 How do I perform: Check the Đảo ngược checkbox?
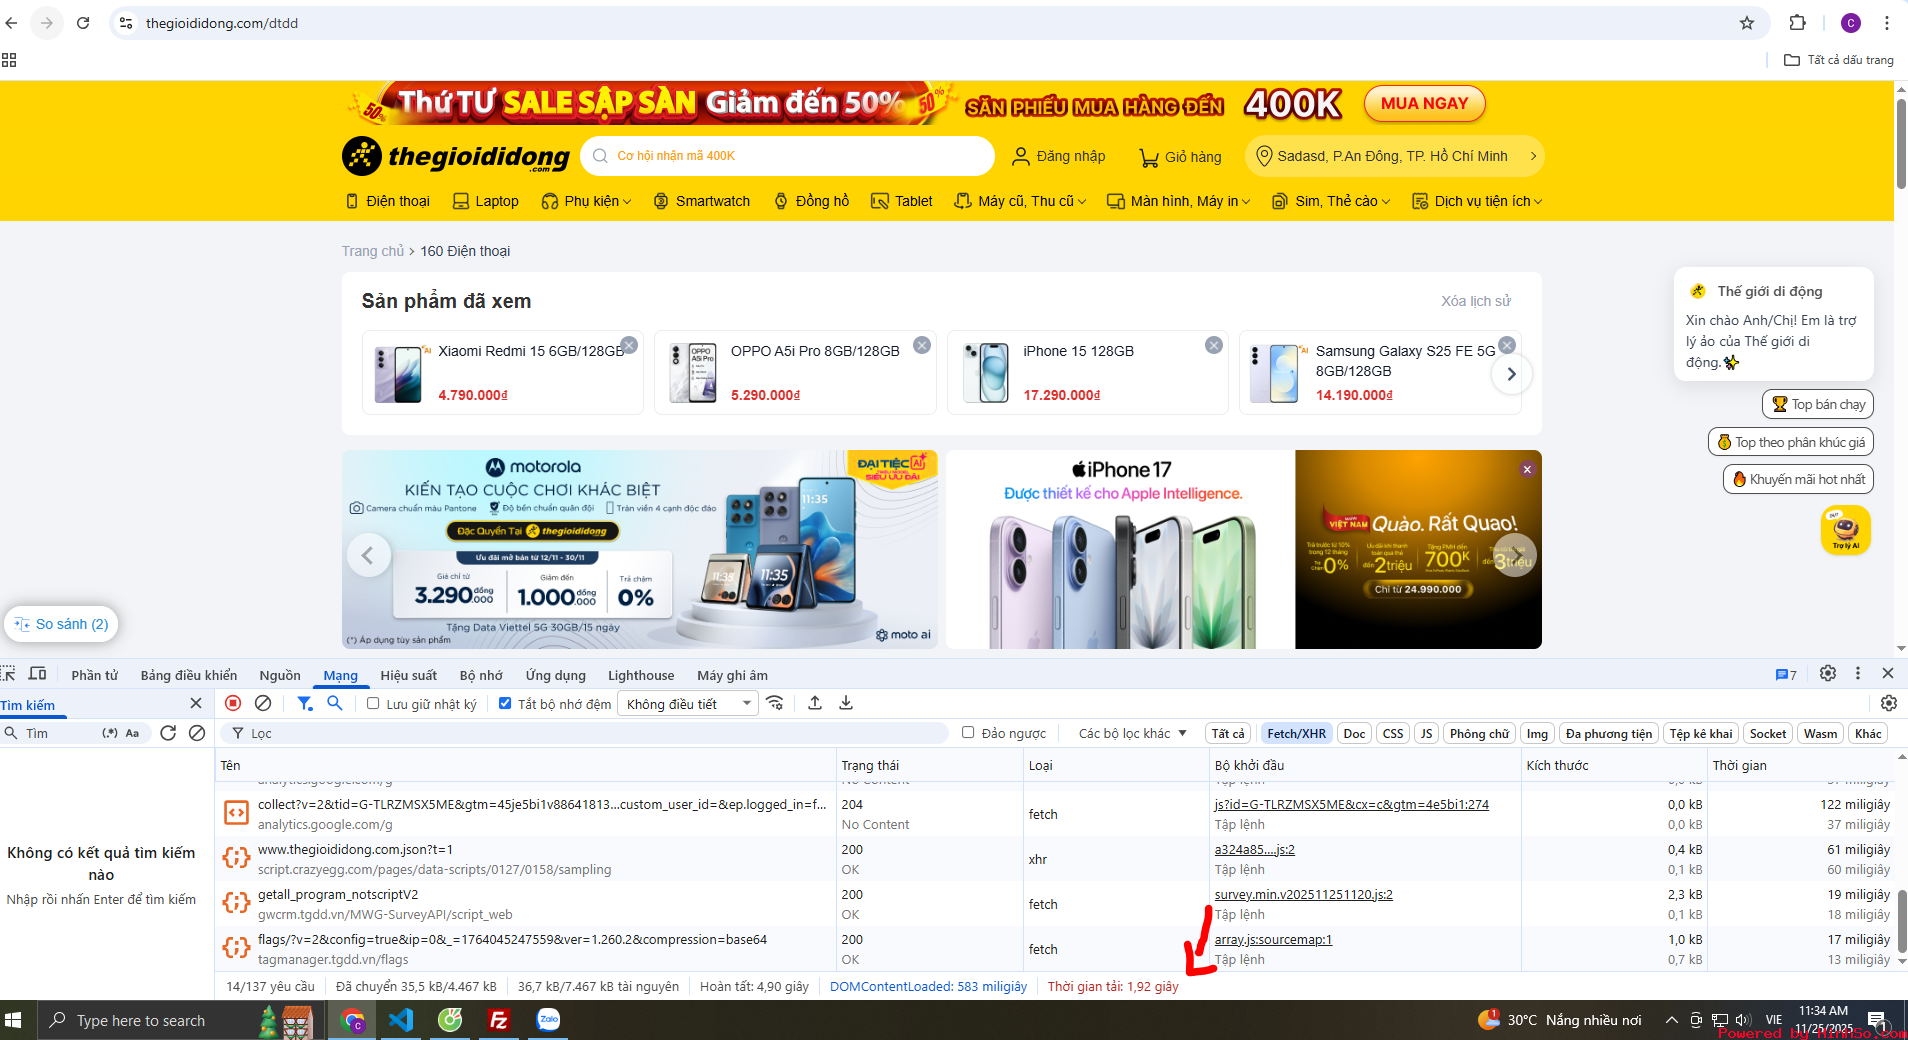click(968, 733)
